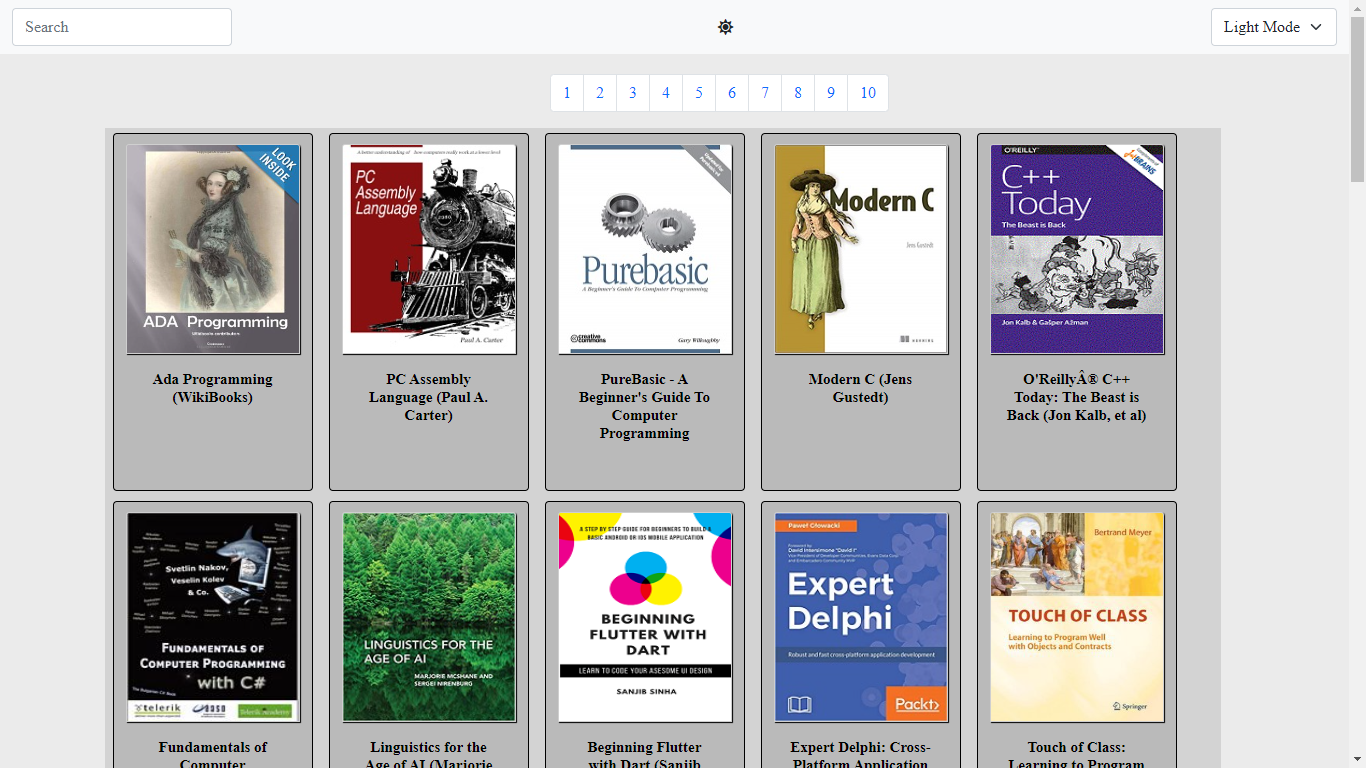This screenshot has width=1366, height=768.
Task: Click the page vertical scrollbar thumb
Action: [x=1357, y=98]
